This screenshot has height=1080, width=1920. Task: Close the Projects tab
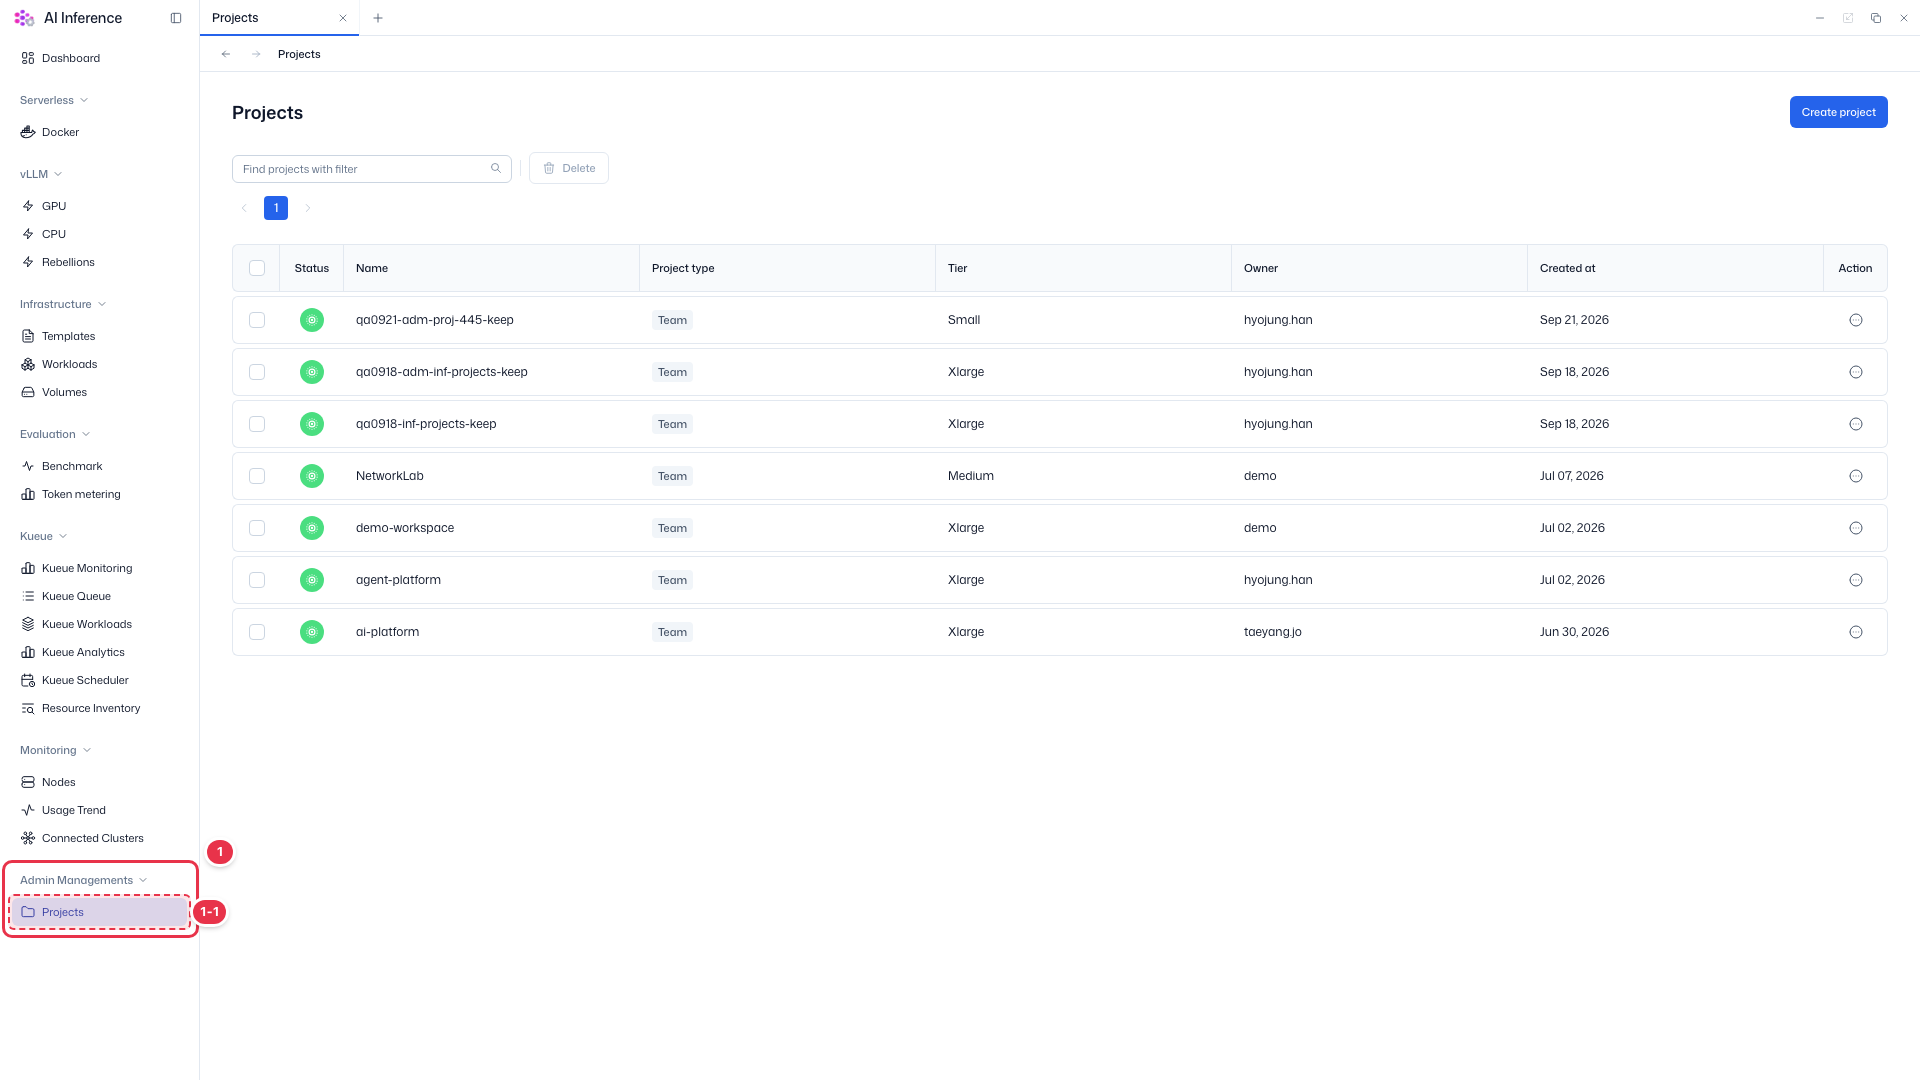(x=343, y=18)
